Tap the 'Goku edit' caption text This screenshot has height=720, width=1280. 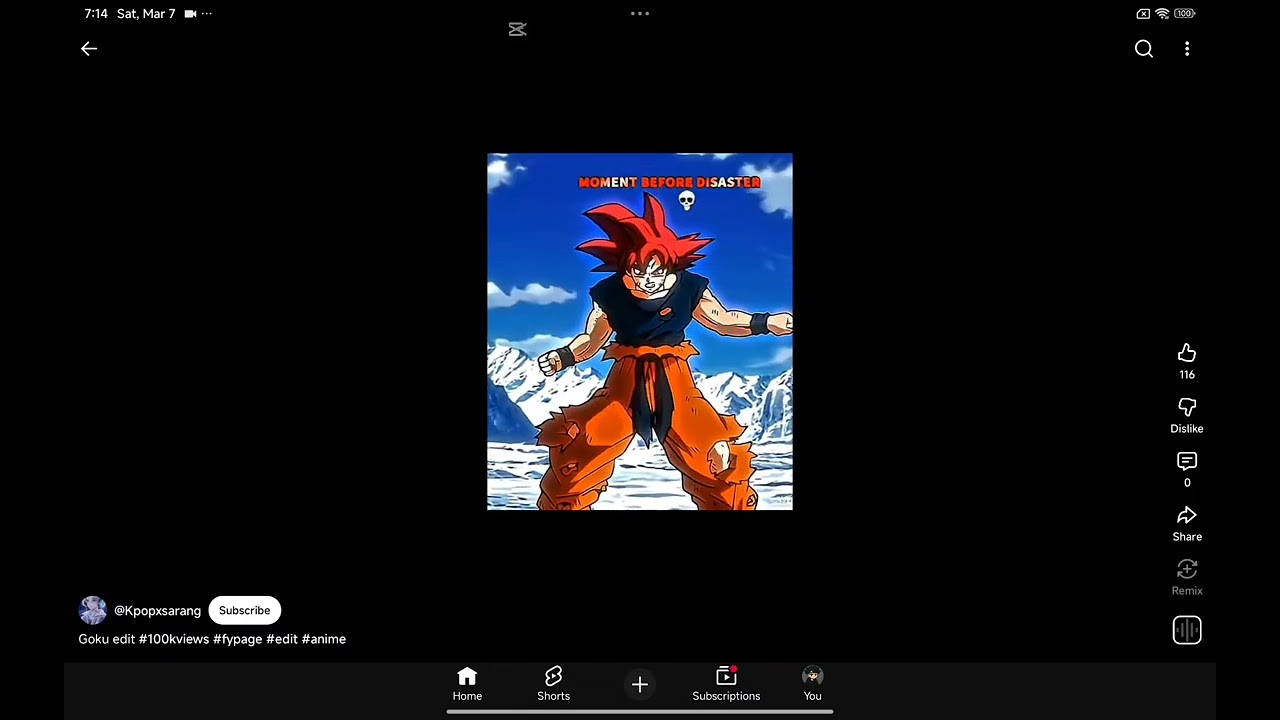[107, 639]
